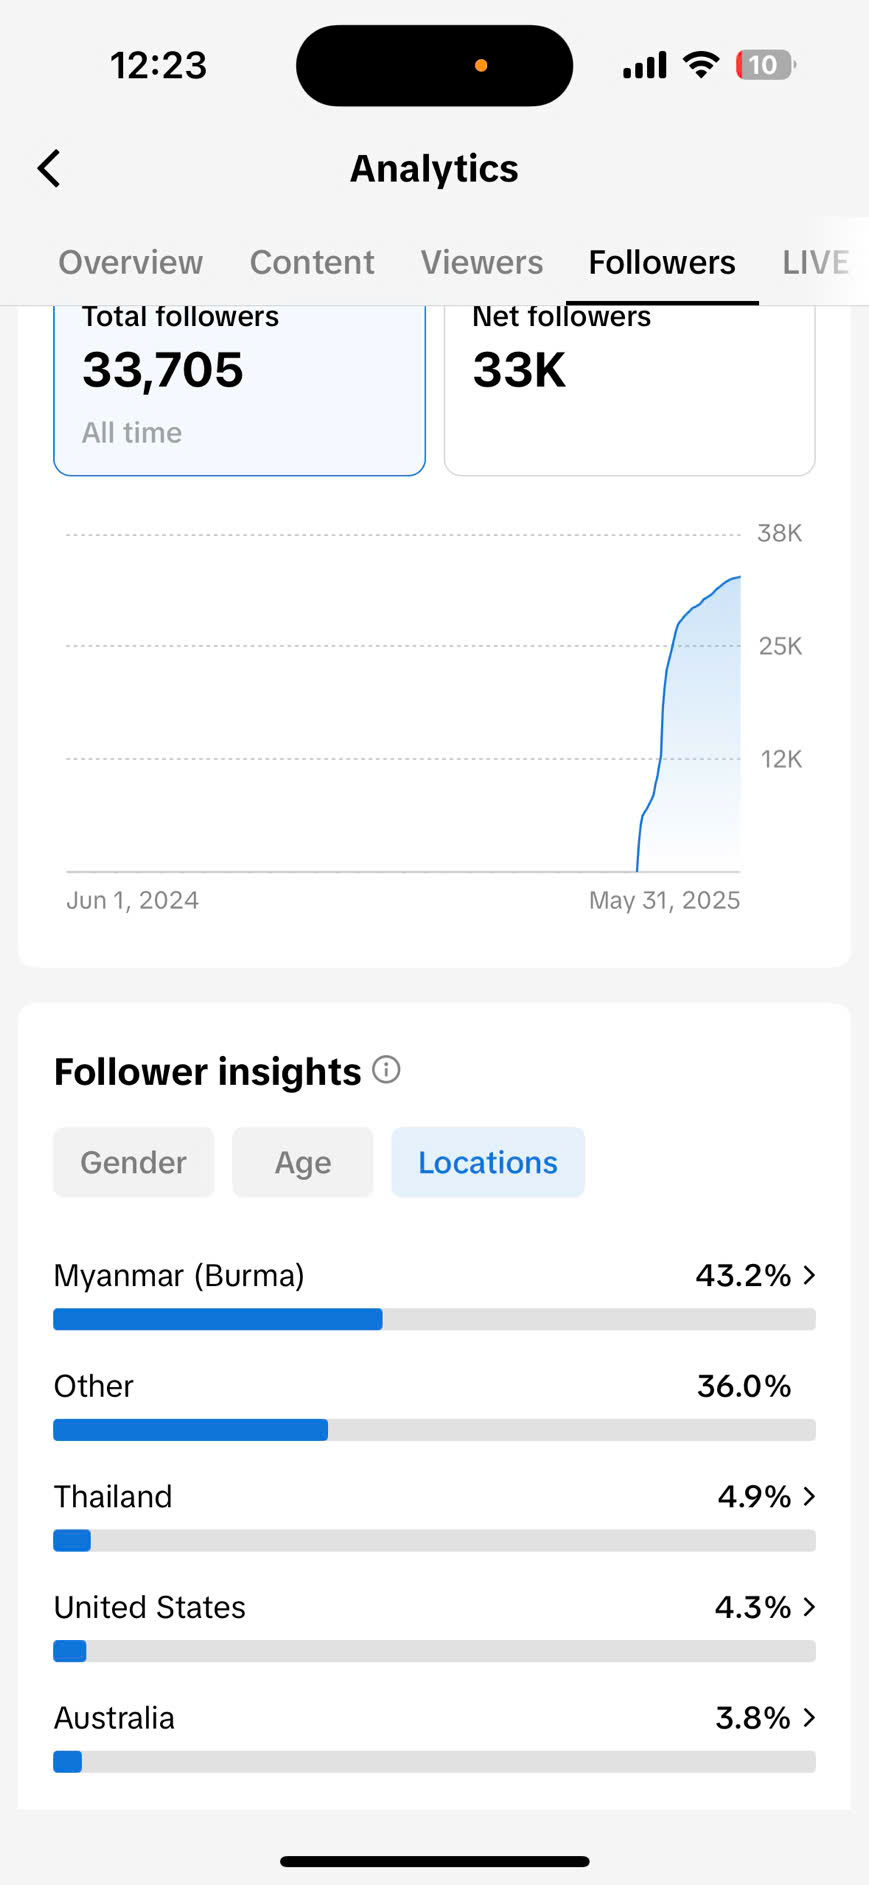Expand Thailand location details chevron
Image resolution: width=869 pixels, height=1885 pixels.
809,1496
